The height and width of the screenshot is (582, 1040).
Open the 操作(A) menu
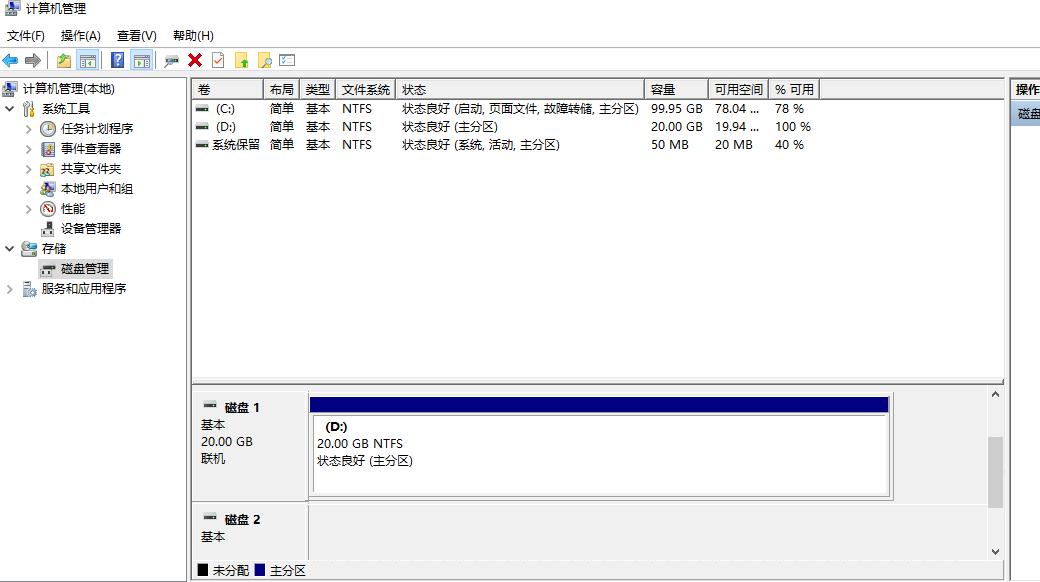tap(80, 36)
